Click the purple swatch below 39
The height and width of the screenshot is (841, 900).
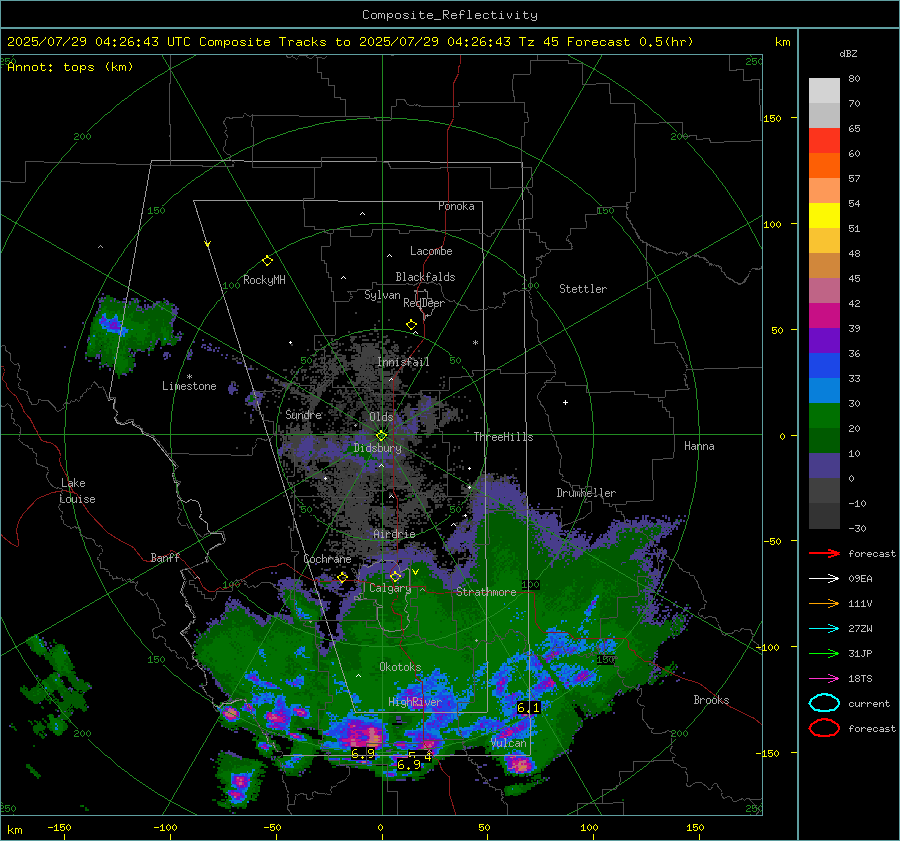pyautogui.click(x=824, y=340)
